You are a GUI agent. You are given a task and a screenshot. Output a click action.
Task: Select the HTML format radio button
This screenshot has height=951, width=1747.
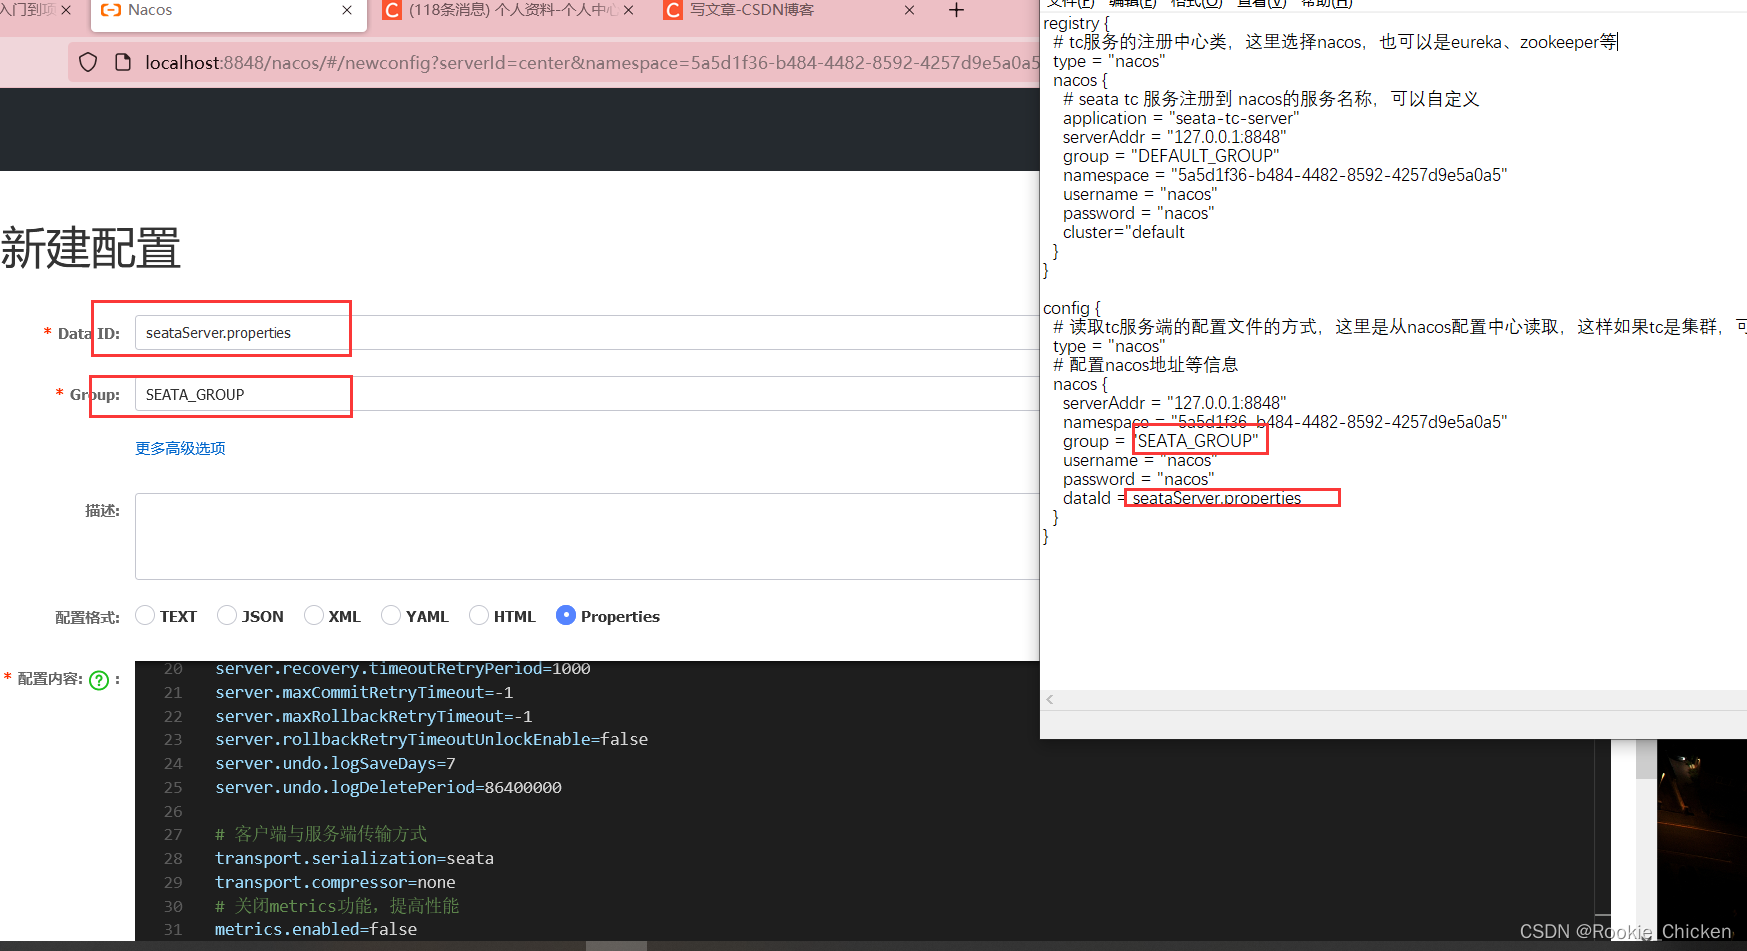click(x=479, y=615)
